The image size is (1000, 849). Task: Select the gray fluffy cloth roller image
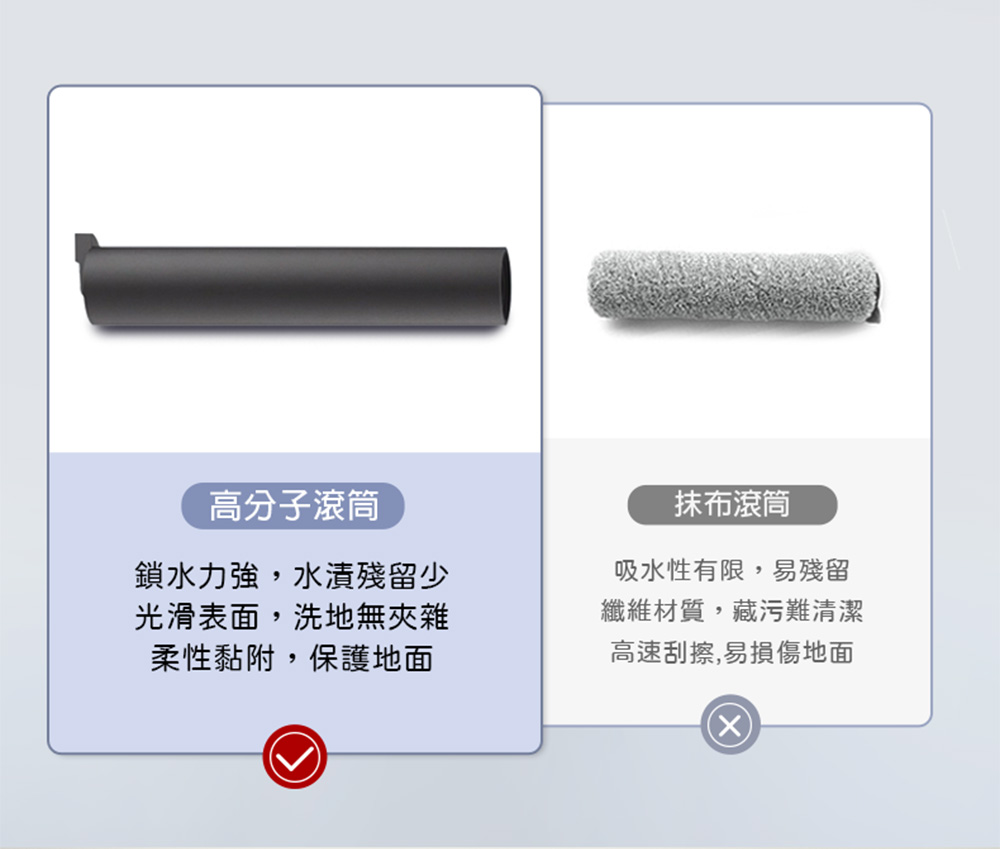[x=734, y=286]
